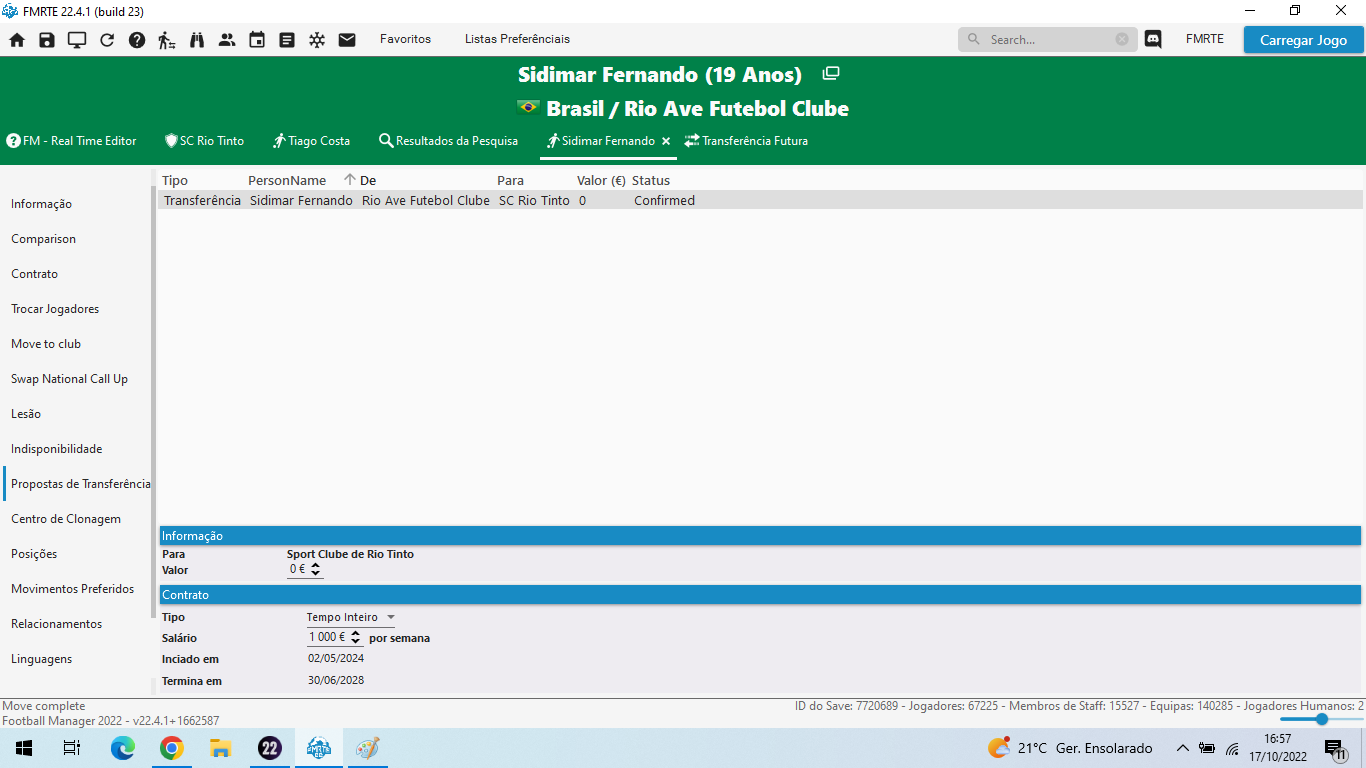Adjust the Salário 1 000 € spinner arrows
1366x768 pixels.
355,638
